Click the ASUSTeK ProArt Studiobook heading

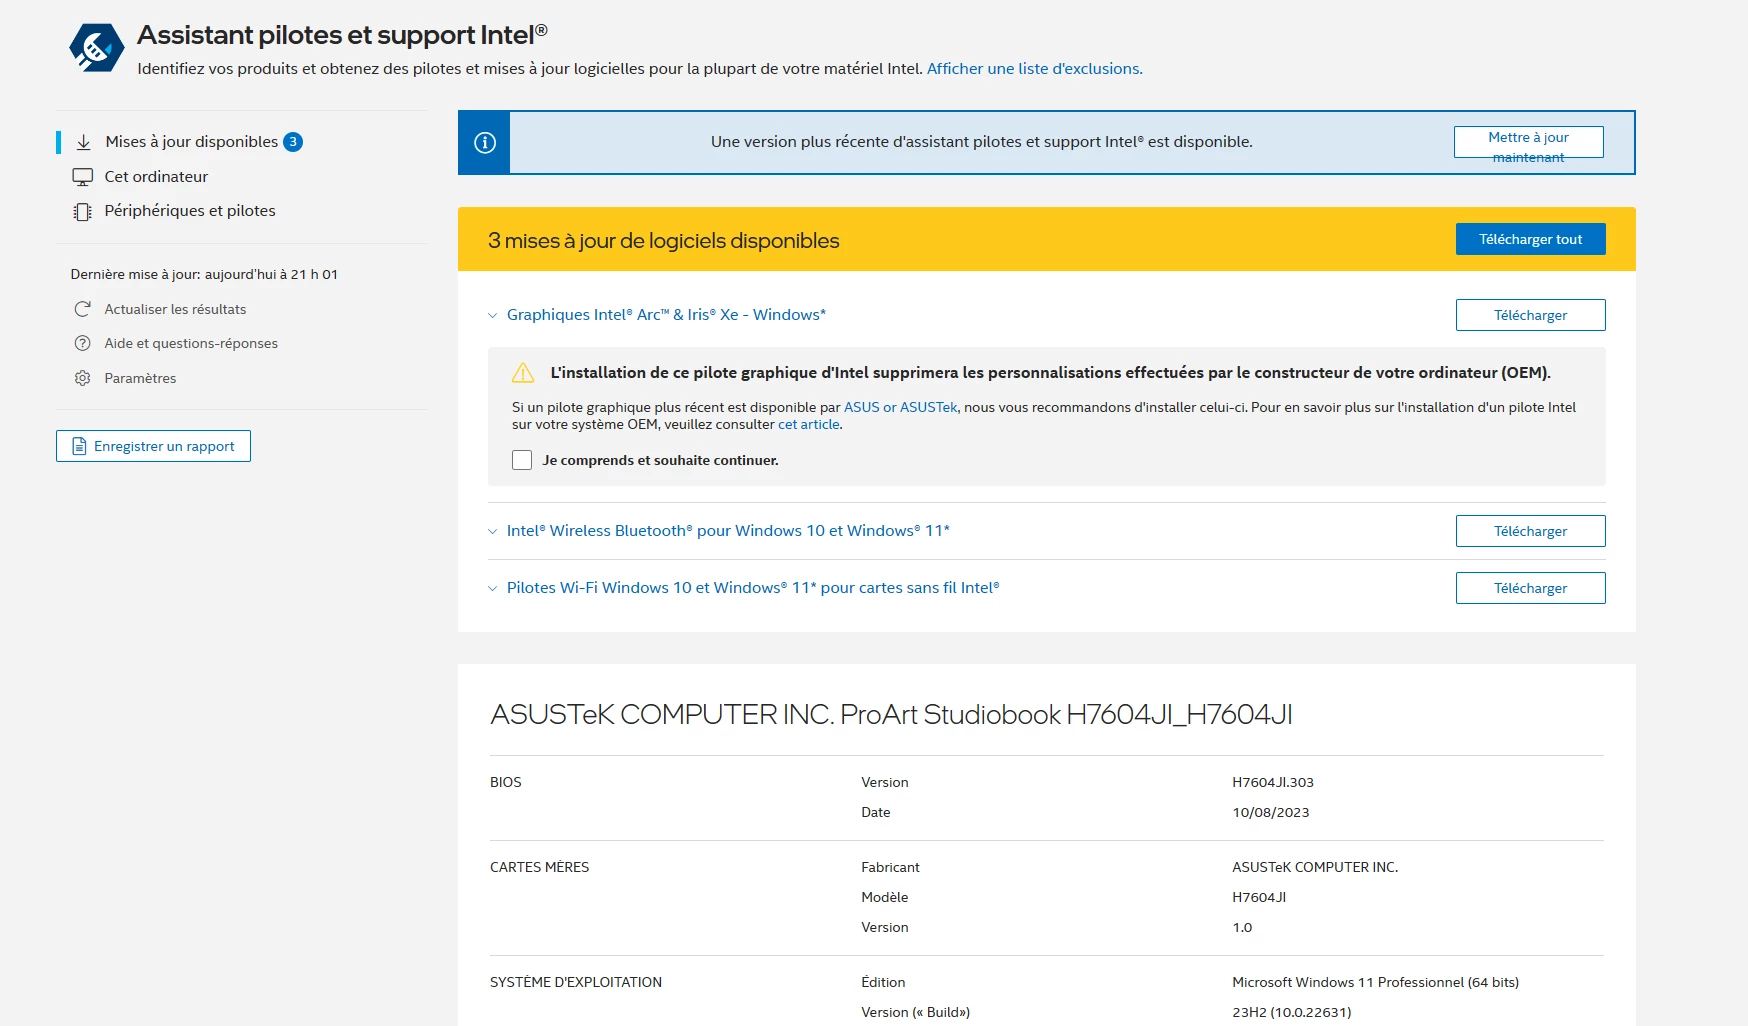[891, 715]
